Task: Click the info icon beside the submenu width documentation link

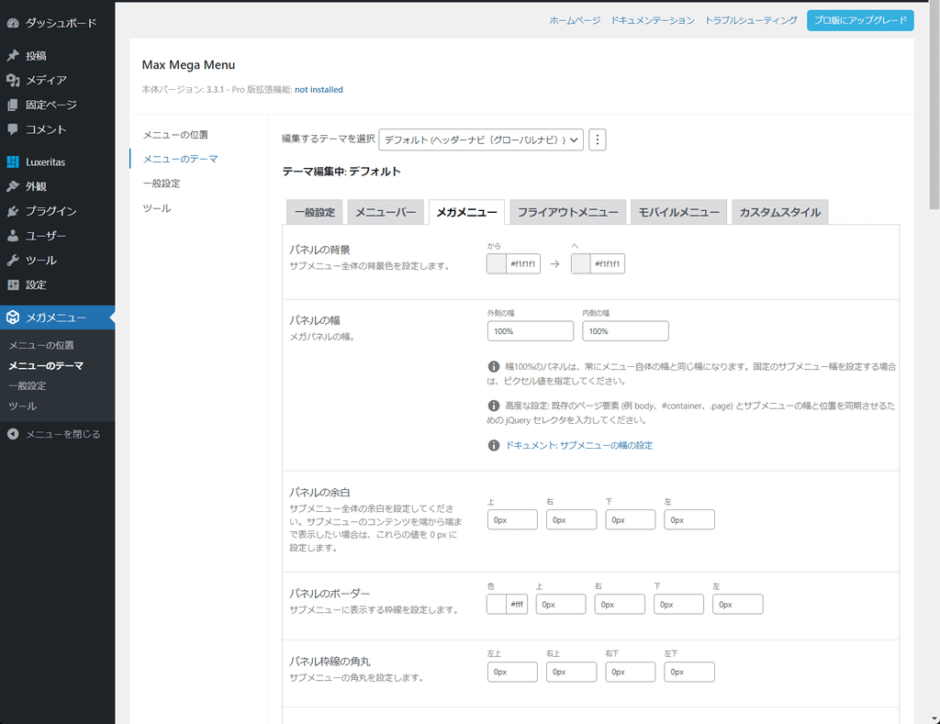Action: (493, 445)
